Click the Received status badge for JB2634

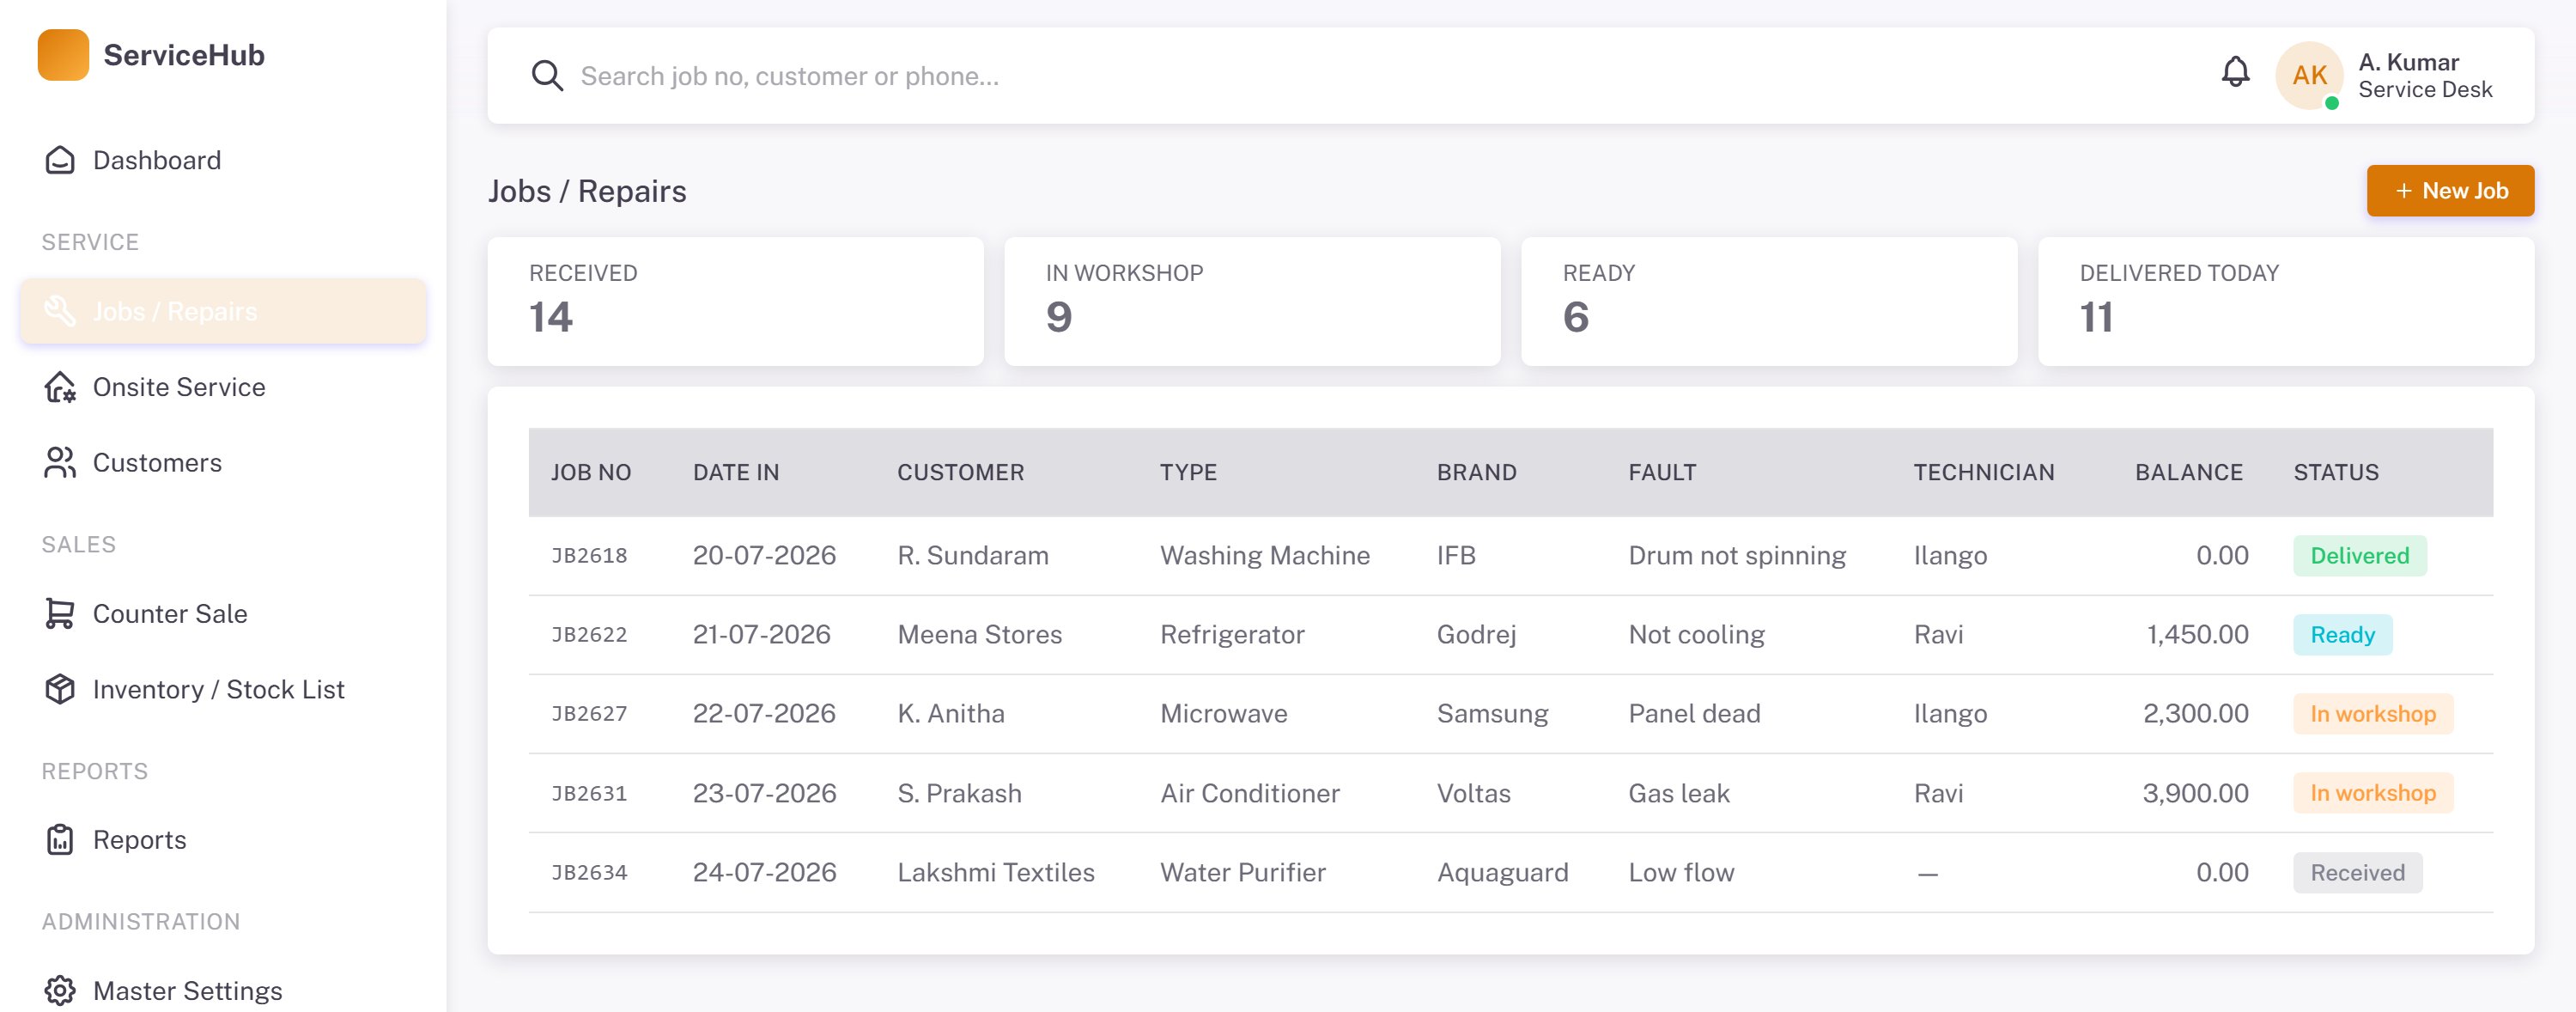pyautogui.click(x=2357, y=873)
